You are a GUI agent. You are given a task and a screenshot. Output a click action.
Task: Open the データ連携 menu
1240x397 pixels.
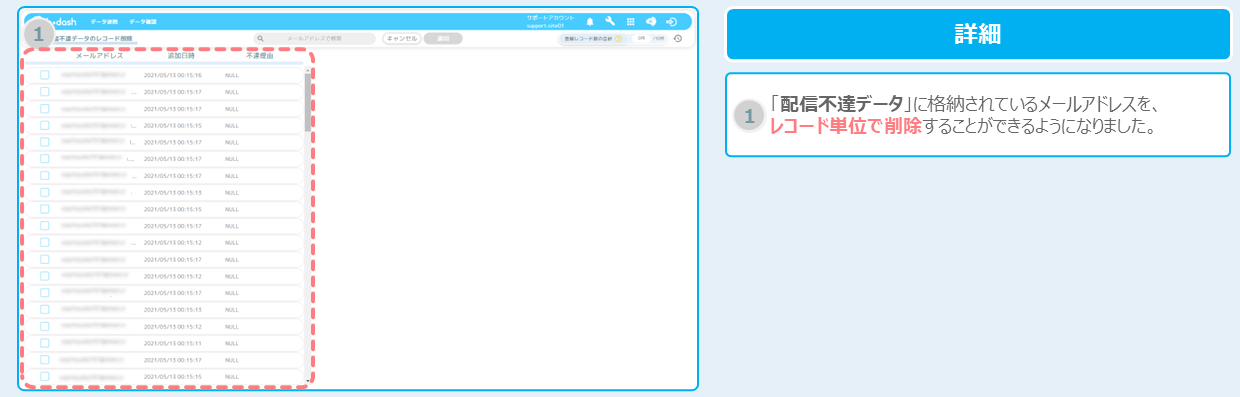coord(104,21)
